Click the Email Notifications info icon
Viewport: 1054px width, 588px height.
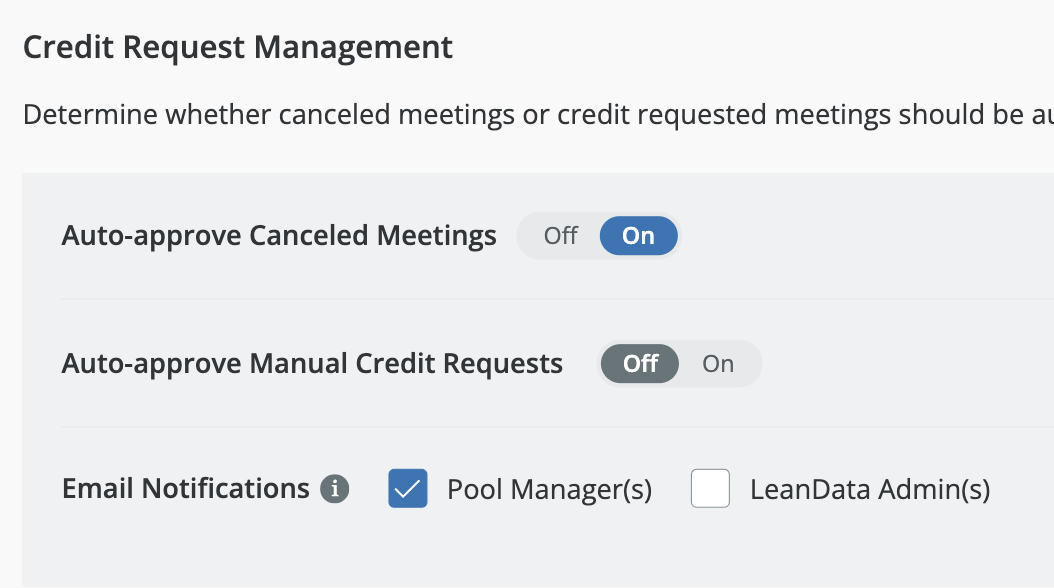335,490
